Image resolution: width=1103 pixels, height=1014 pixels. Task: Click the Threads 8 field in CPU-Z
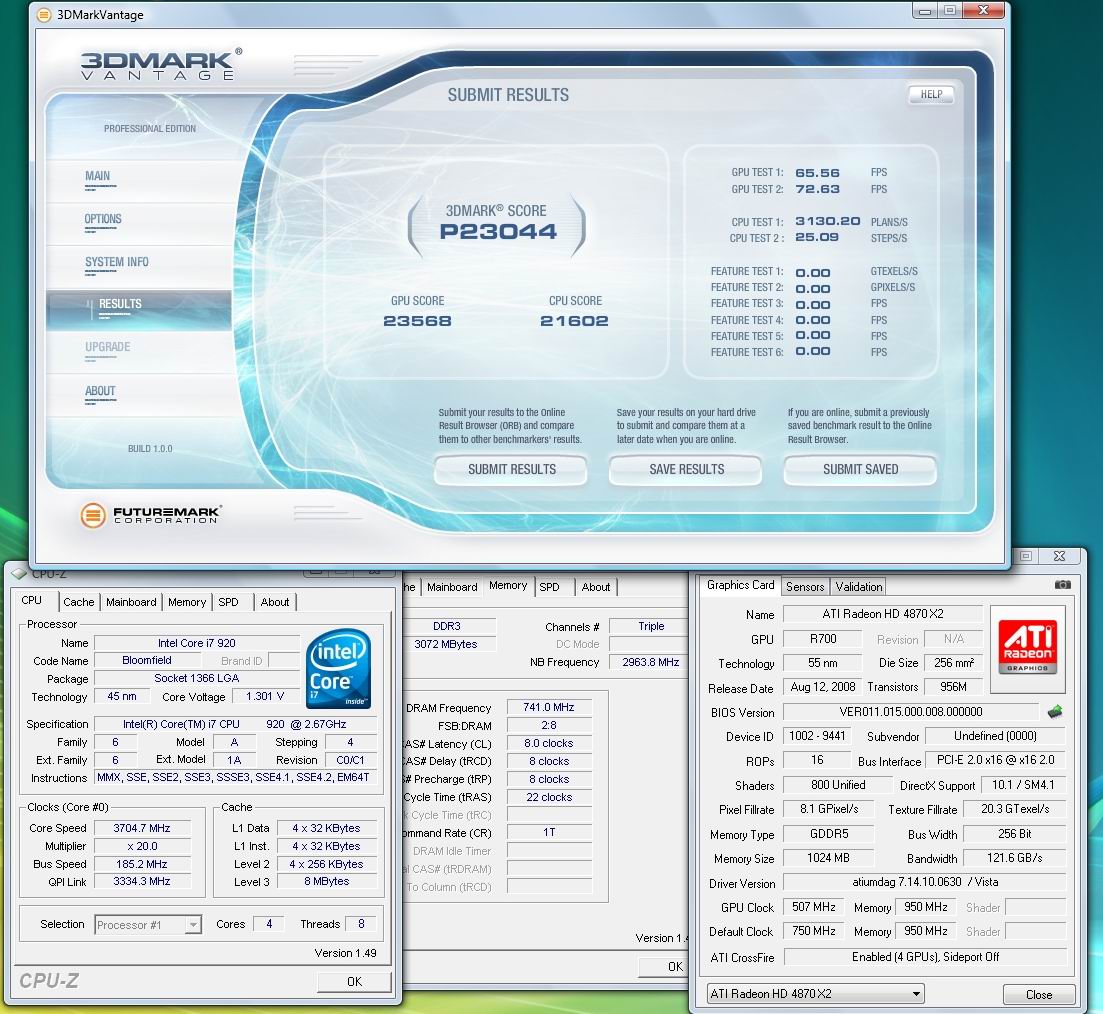tap(361, 924)
